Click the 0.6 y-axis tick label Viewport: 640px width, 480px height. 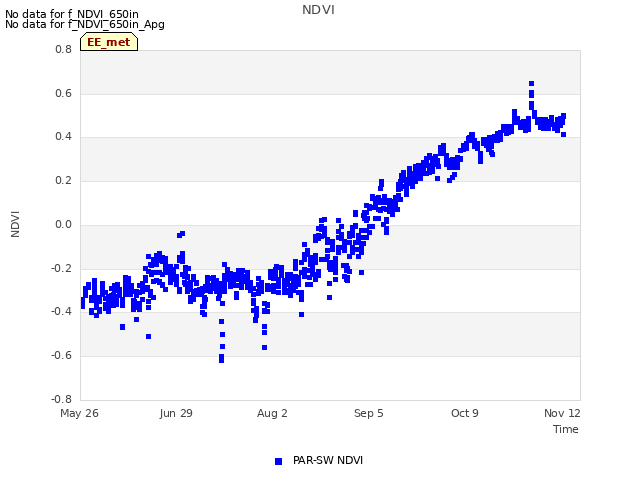[x=63, y=93]
